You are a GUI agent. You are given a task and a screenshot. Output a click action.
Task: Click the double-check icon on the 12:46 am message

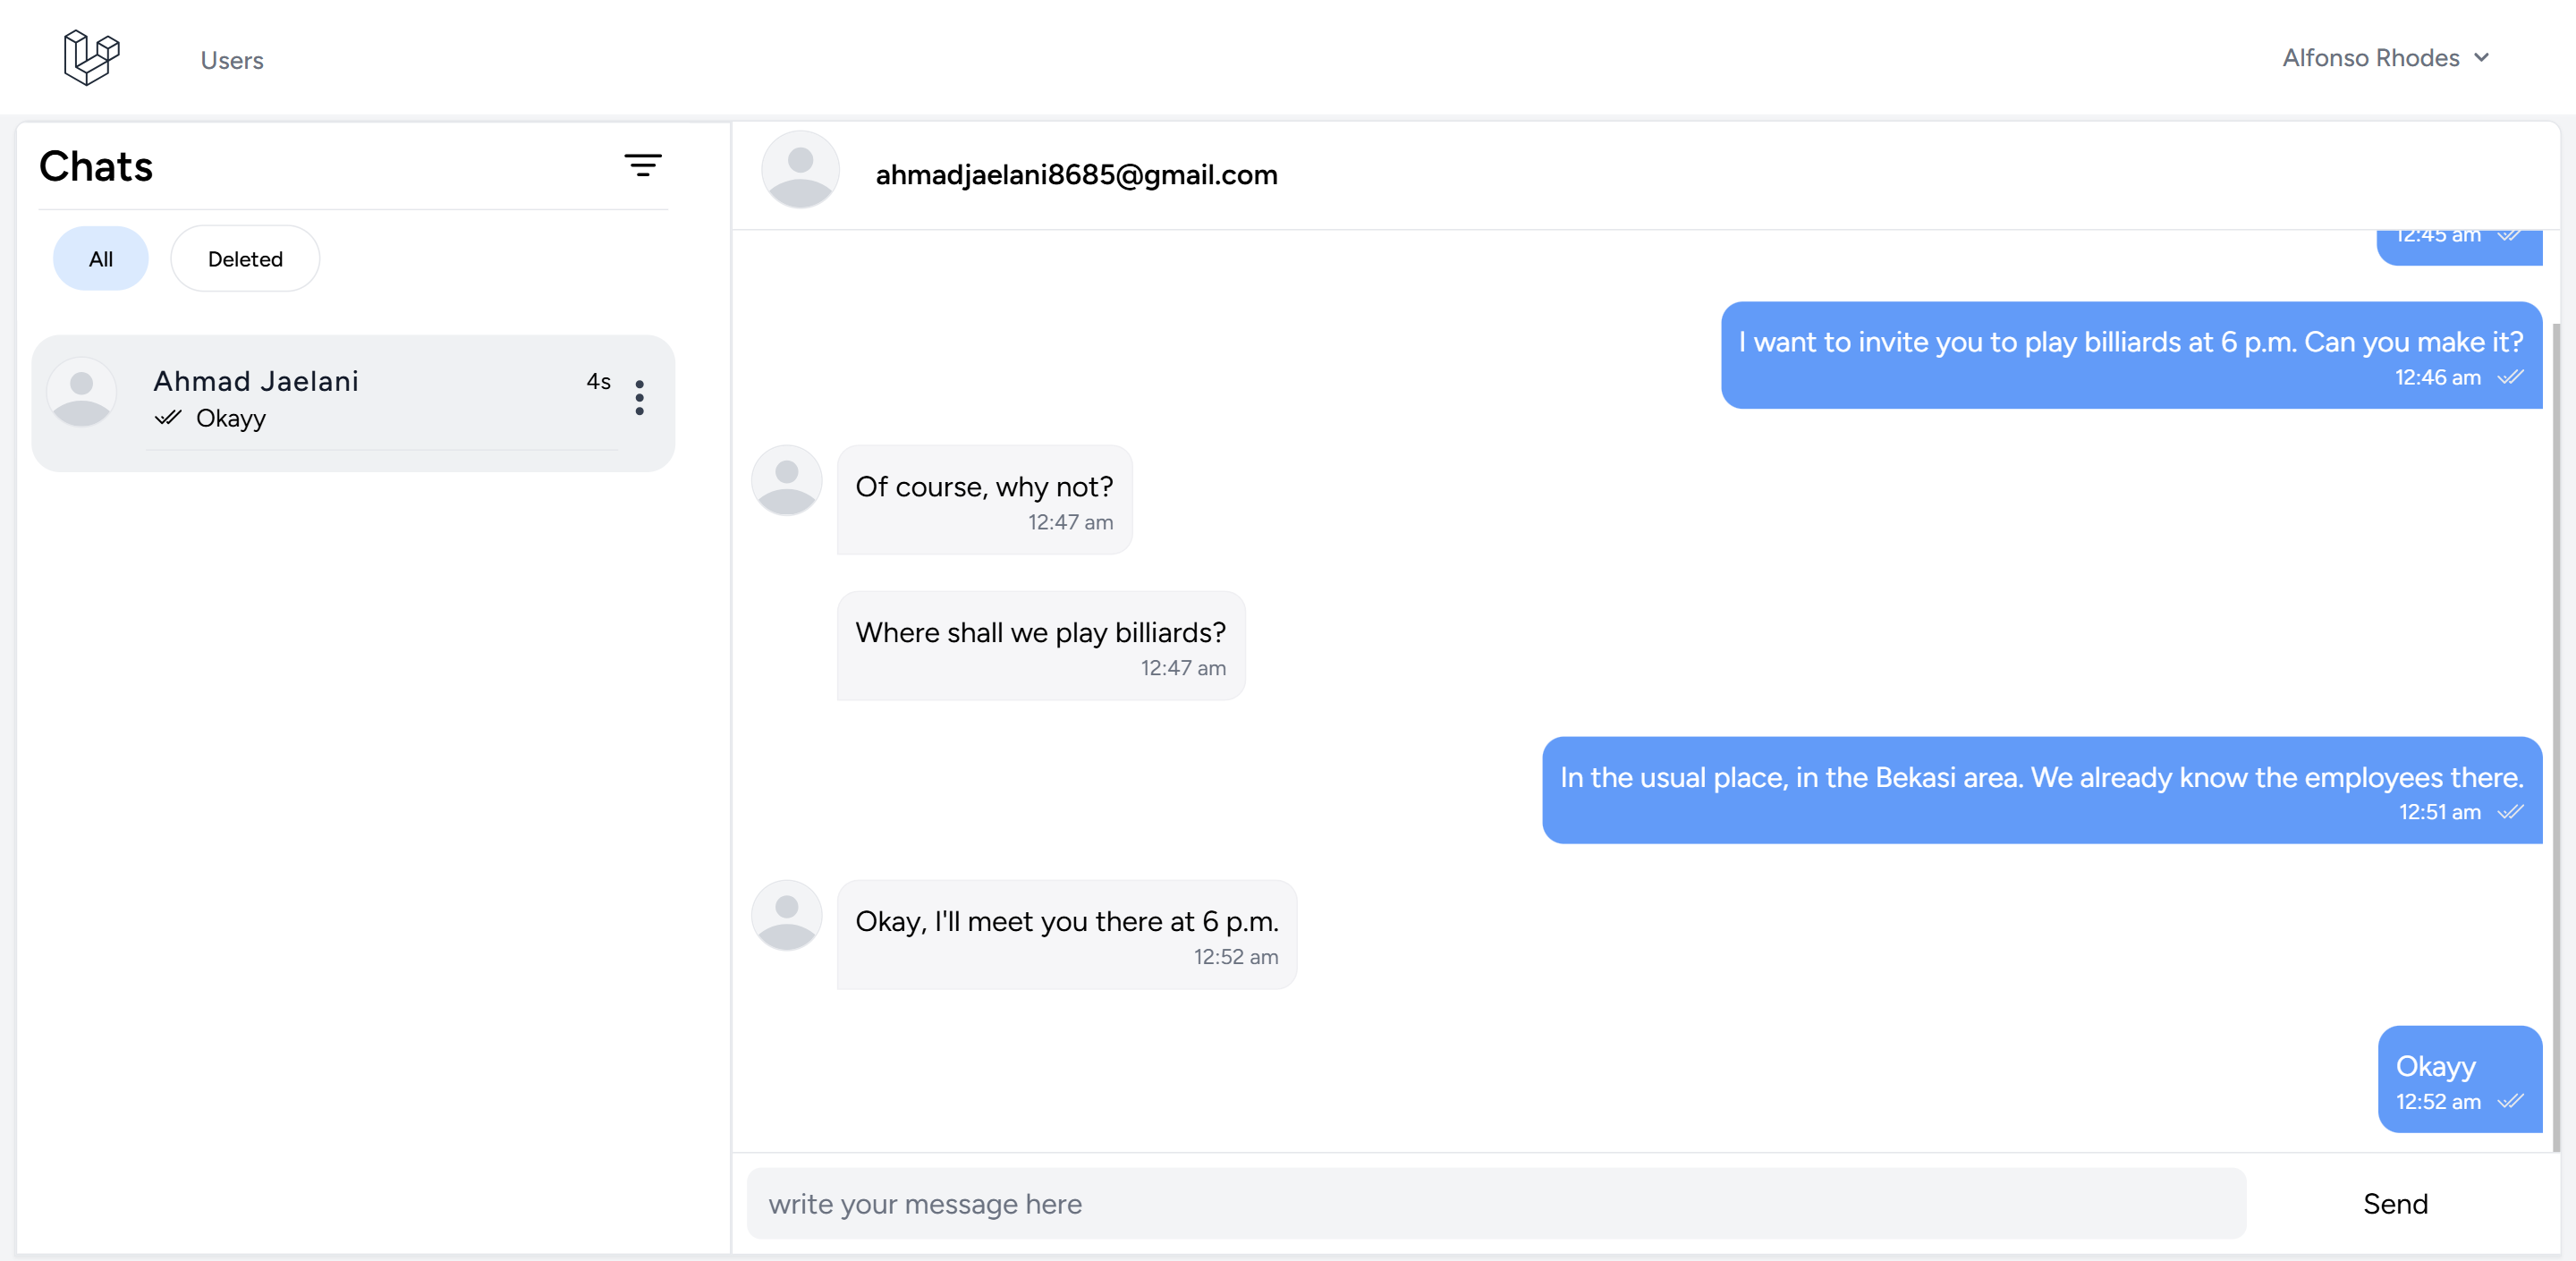click(2510, 377)
